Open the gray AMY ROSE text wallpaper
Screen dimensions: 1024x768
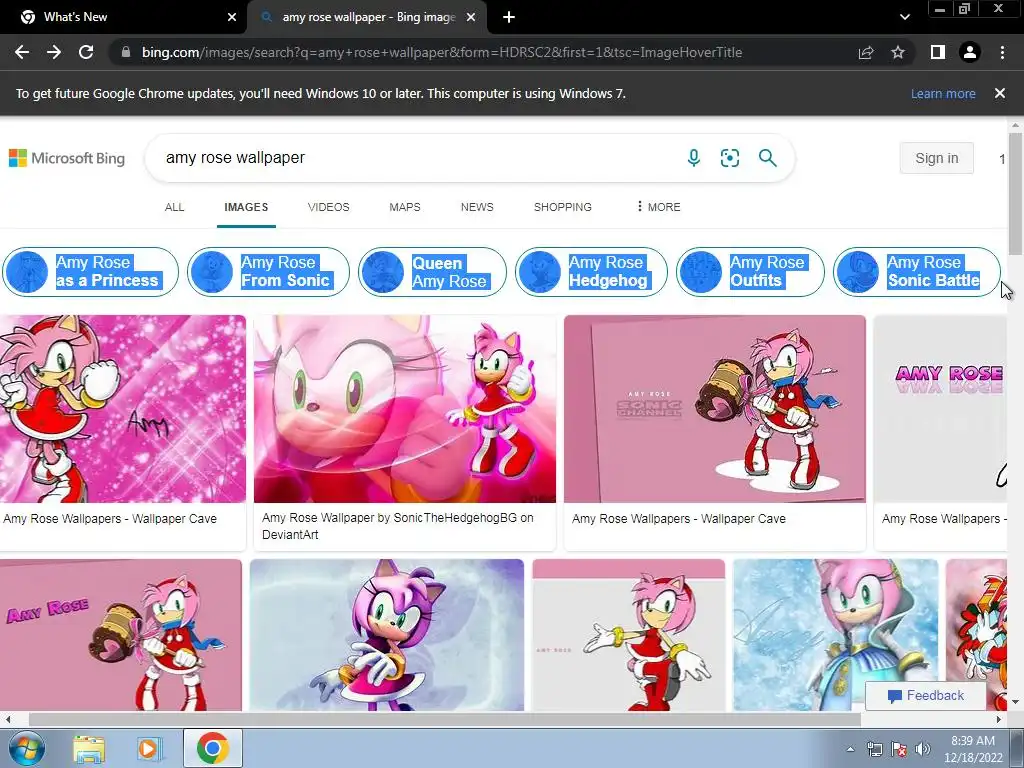(940, 409)
